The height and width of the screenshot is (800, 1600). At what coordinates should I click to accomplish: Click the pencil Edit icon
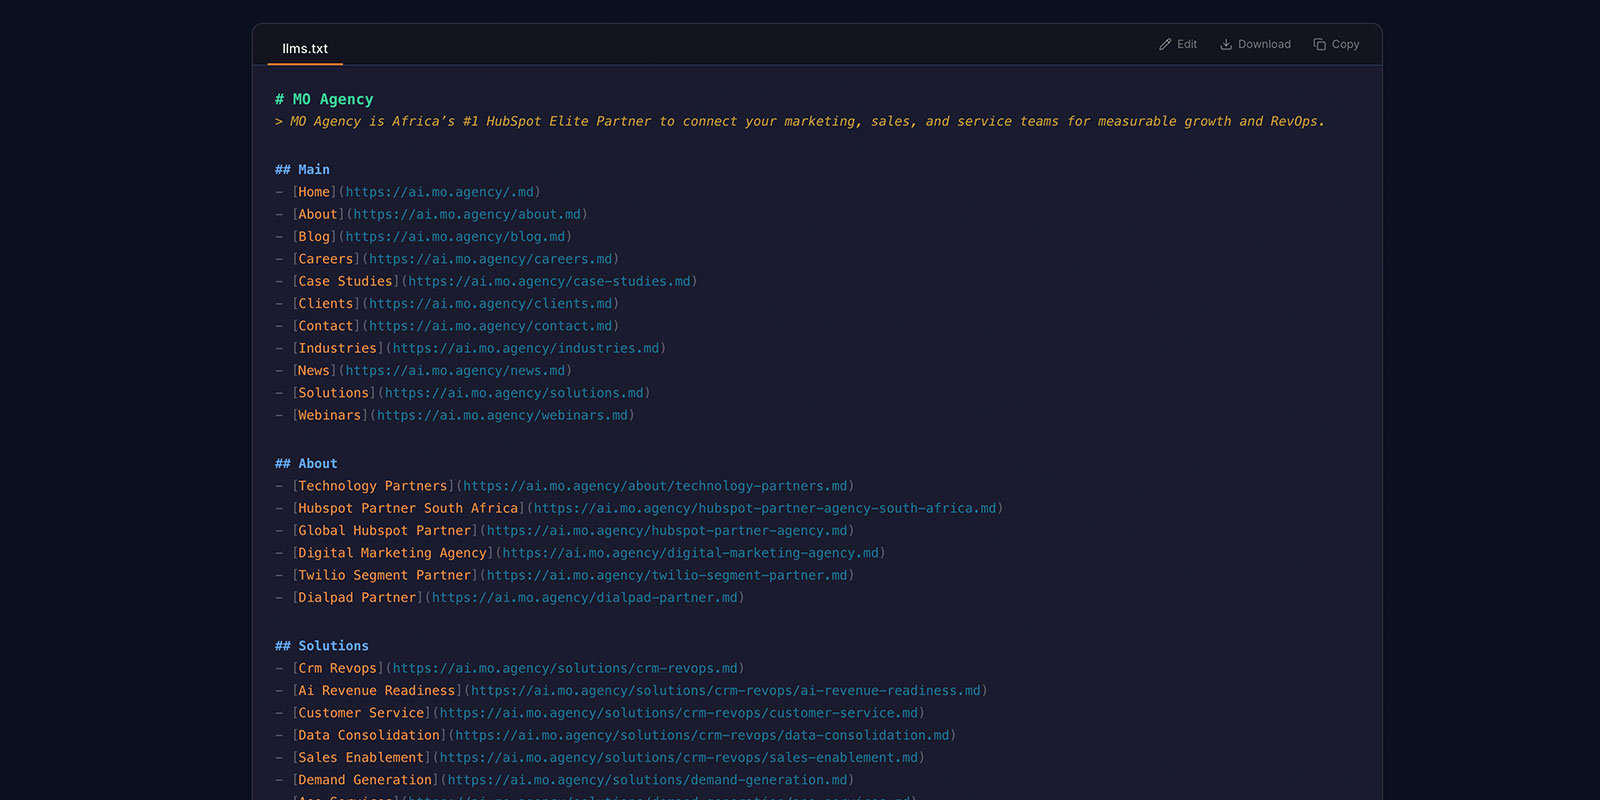point(1165,44)
